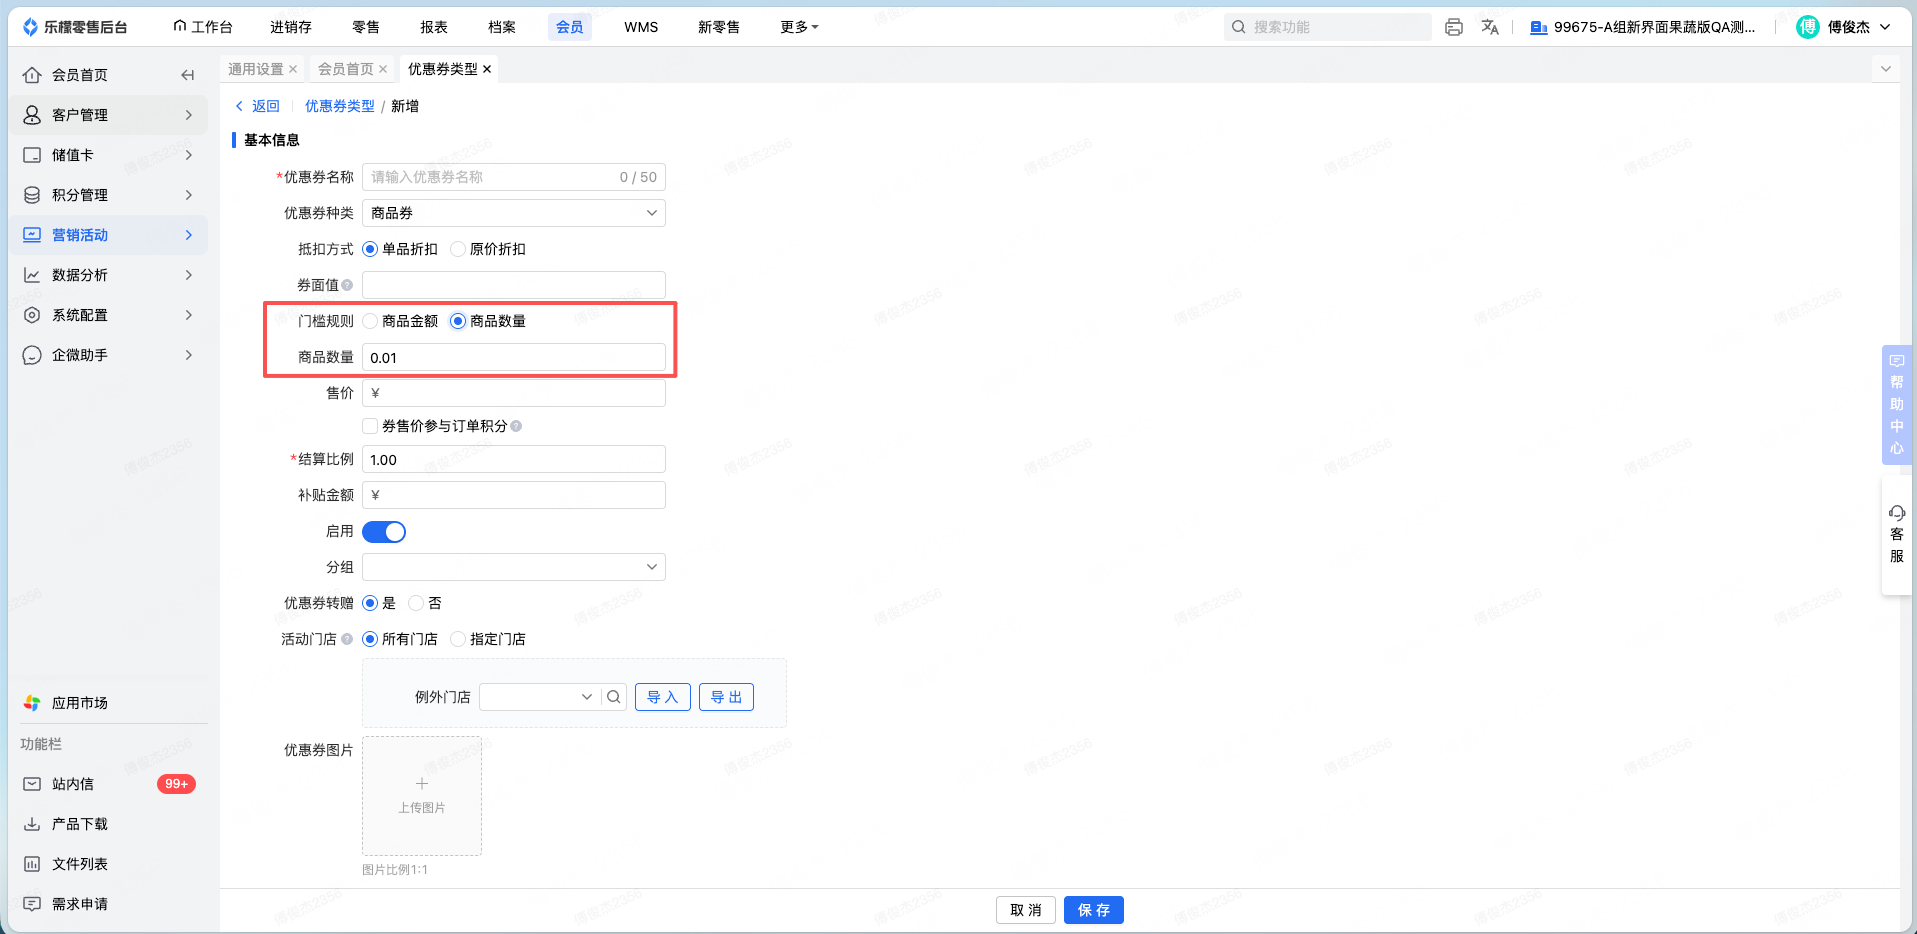
Task: Select the 商品金额 threshold radio button
Action: pyautogui.click(x=370, y=321)
